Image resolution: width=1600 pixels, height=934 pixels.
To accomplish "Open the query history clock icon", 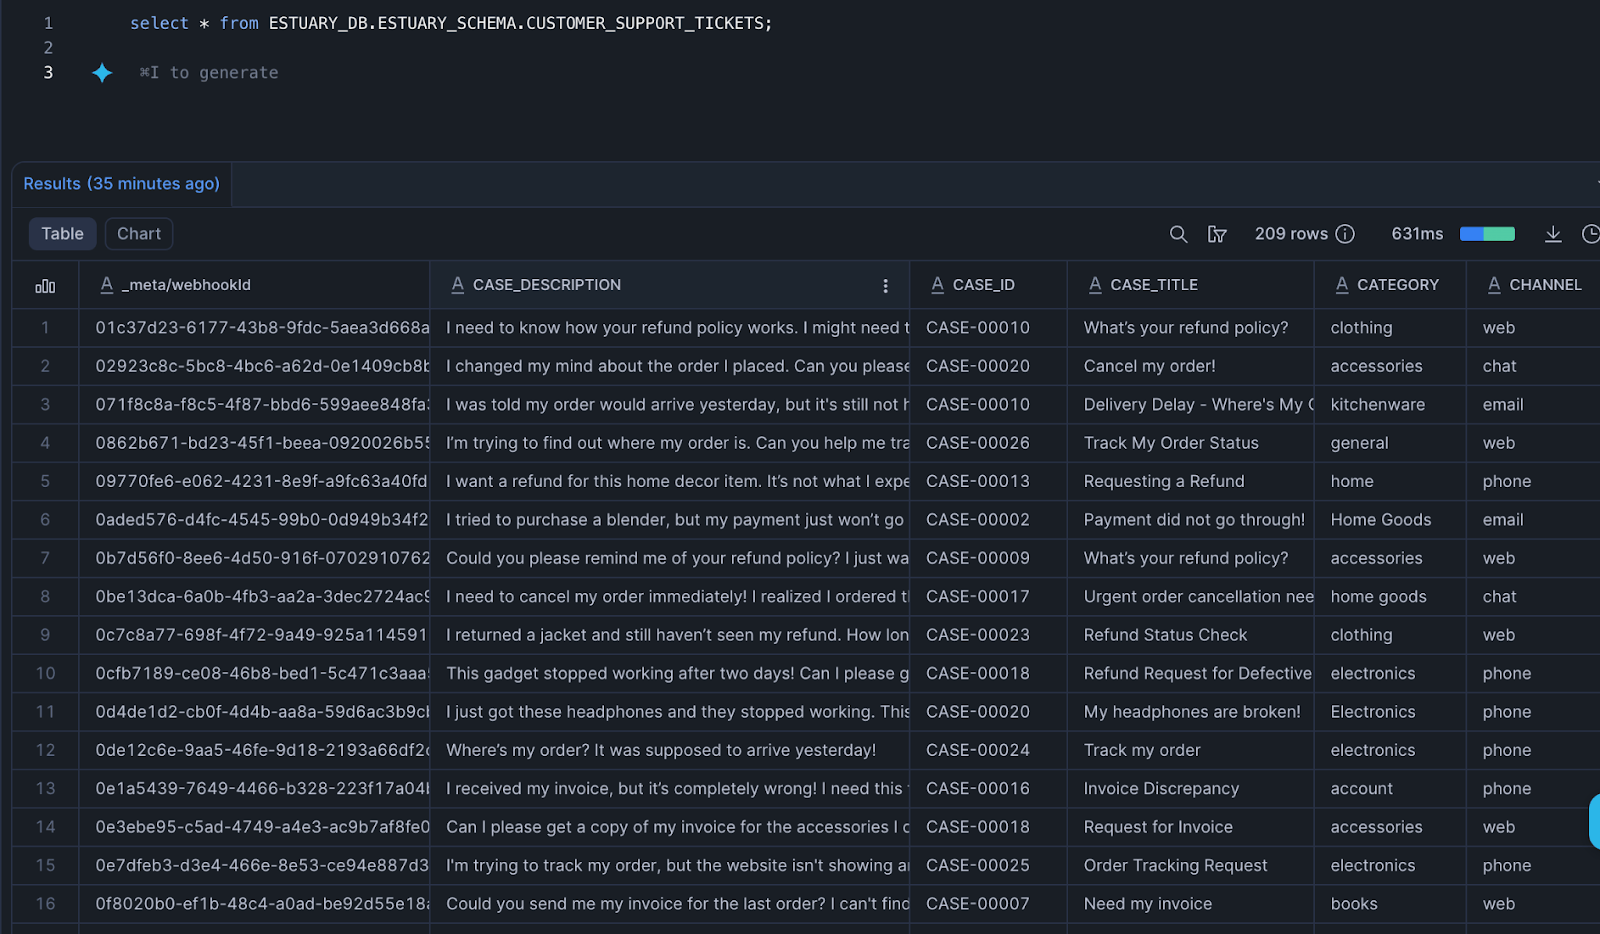I will [1590, 233].
